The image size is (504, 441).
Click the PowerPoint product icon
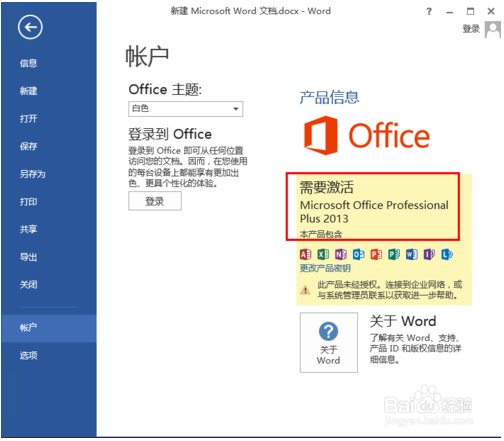[376, 254]
